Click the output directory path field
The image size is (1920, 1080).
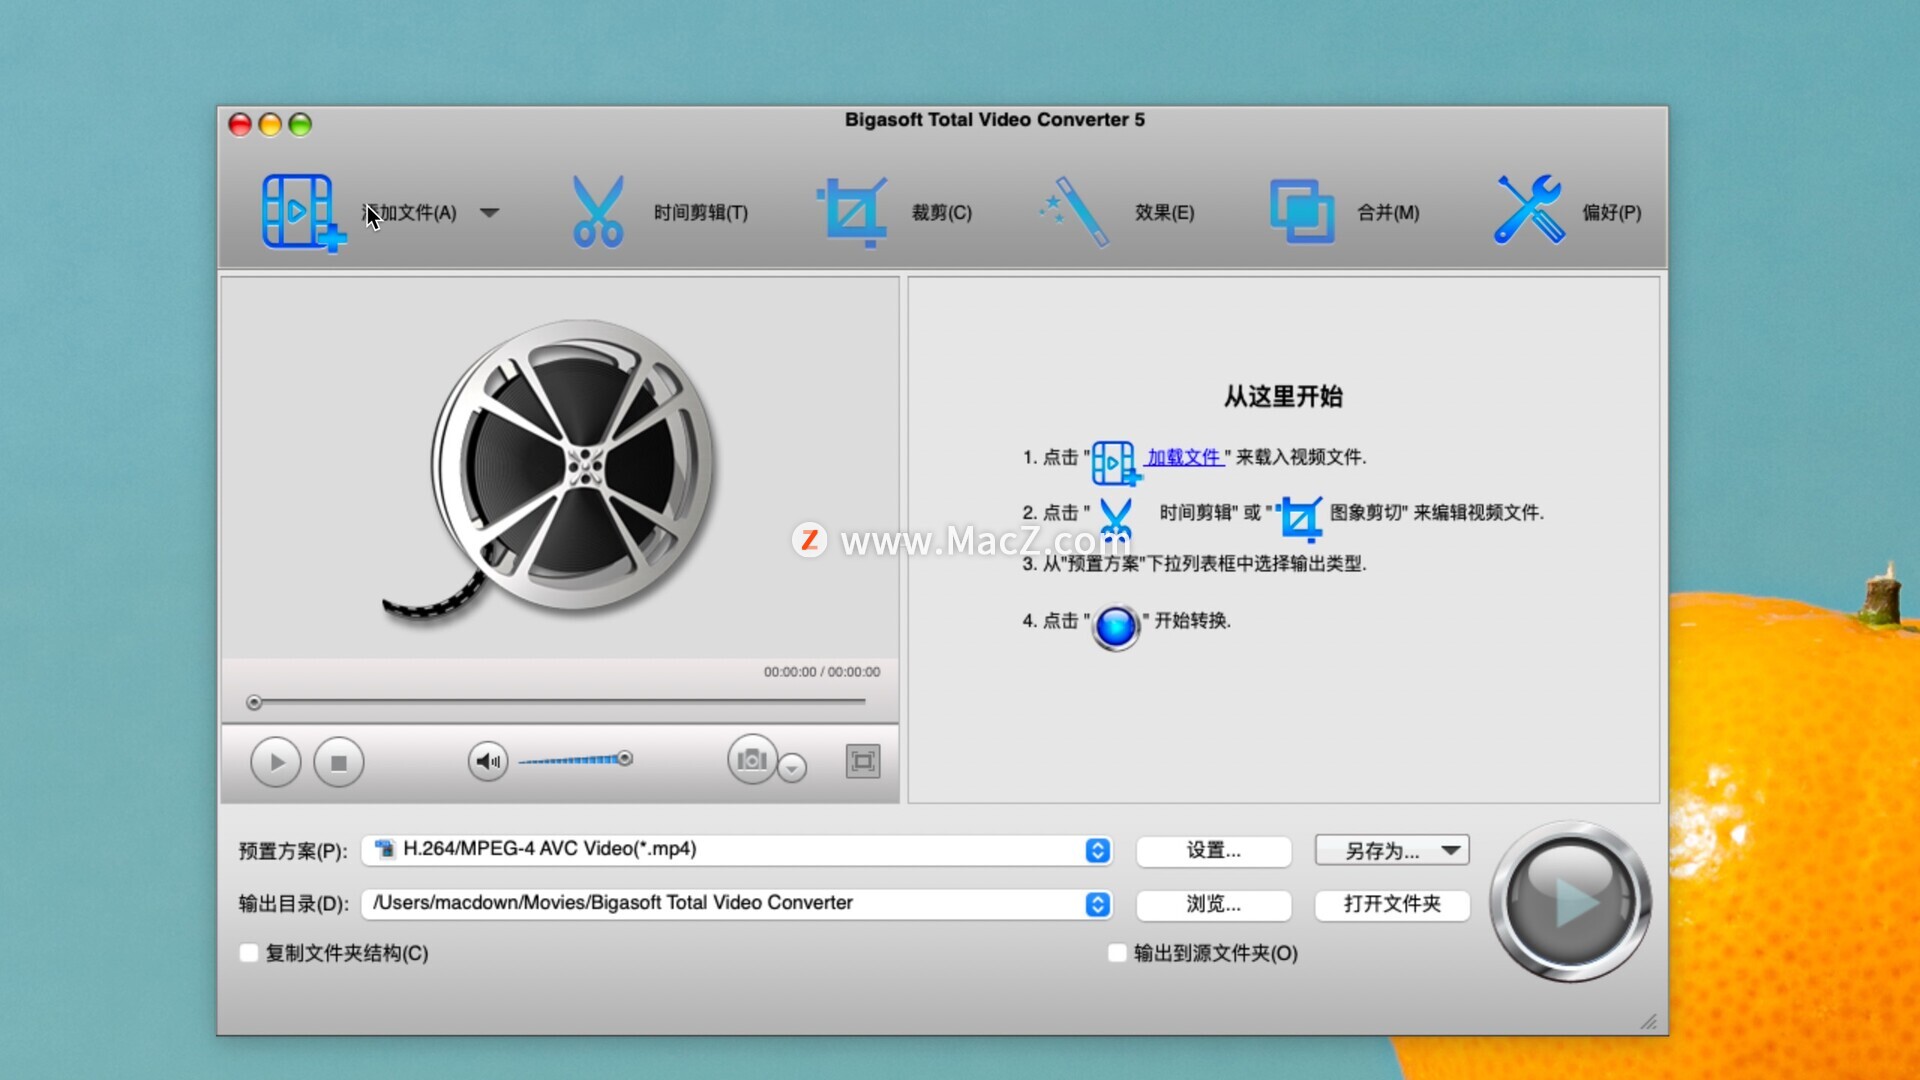point(736,904)
